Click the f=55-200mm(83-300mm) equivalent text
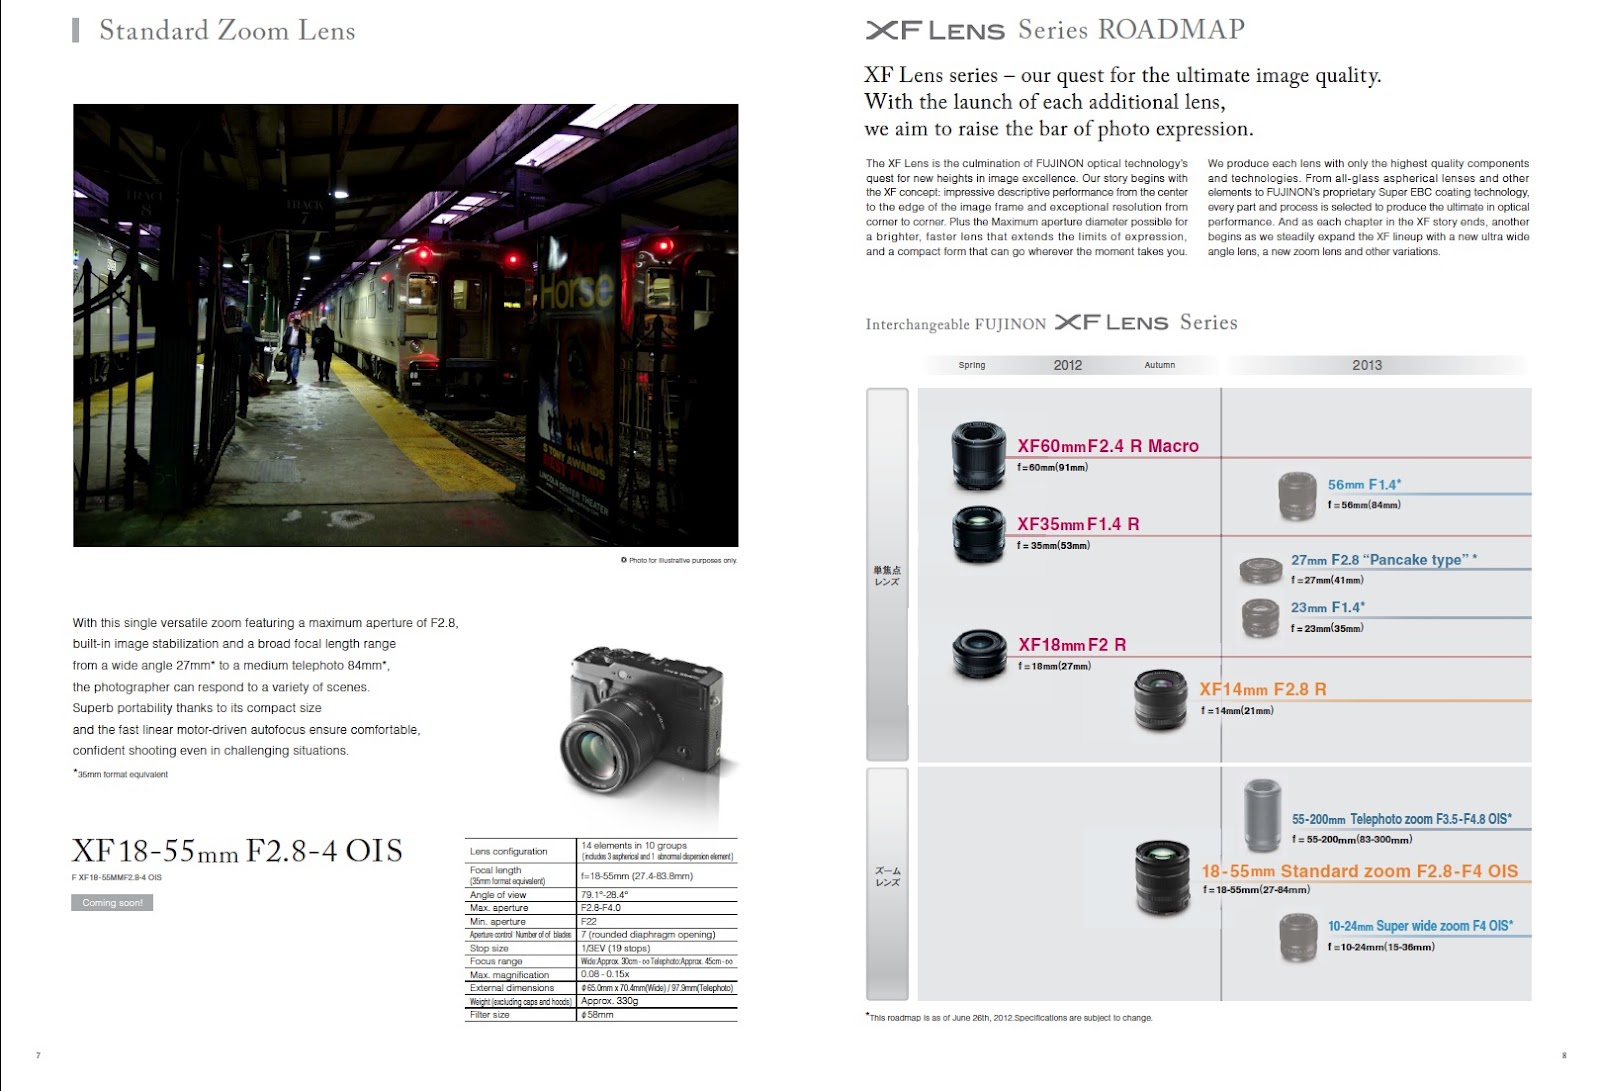This screenshot has height=1091, width=1600. [1352, 839]
